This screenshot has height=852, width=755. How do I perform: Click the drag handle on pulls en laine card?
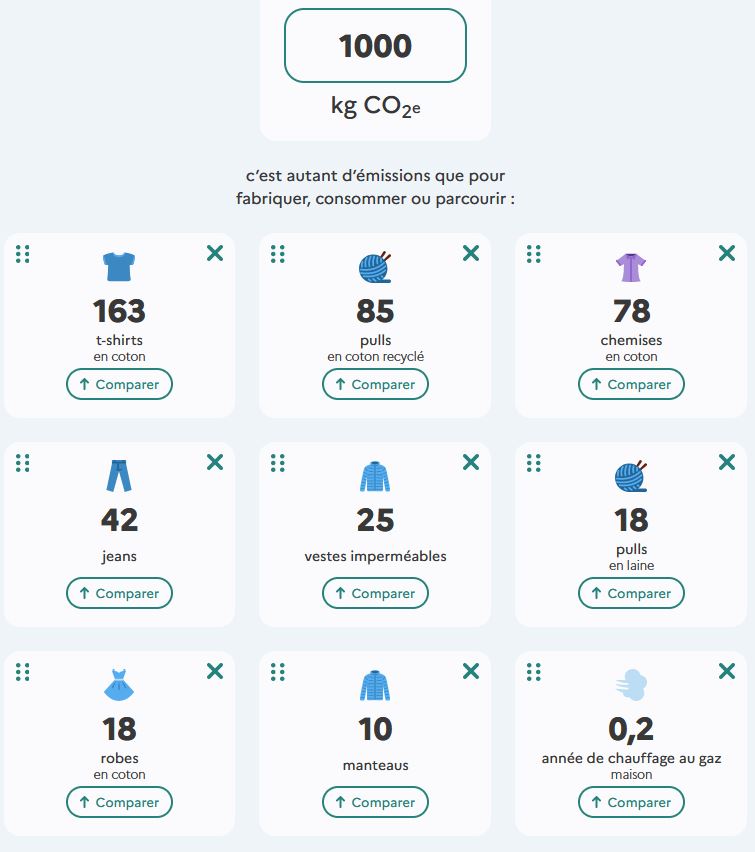(x=534, y=463)
